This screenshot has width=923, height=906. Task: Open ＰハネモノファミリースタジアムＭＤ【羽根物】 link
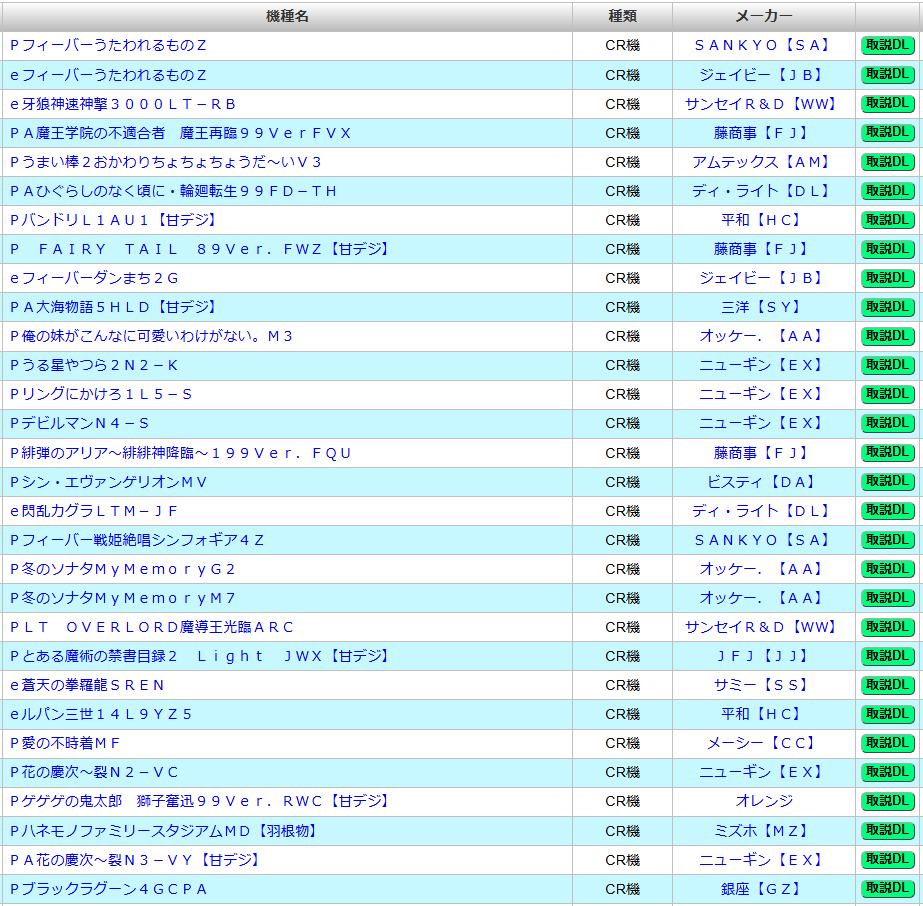pos(165,831)
